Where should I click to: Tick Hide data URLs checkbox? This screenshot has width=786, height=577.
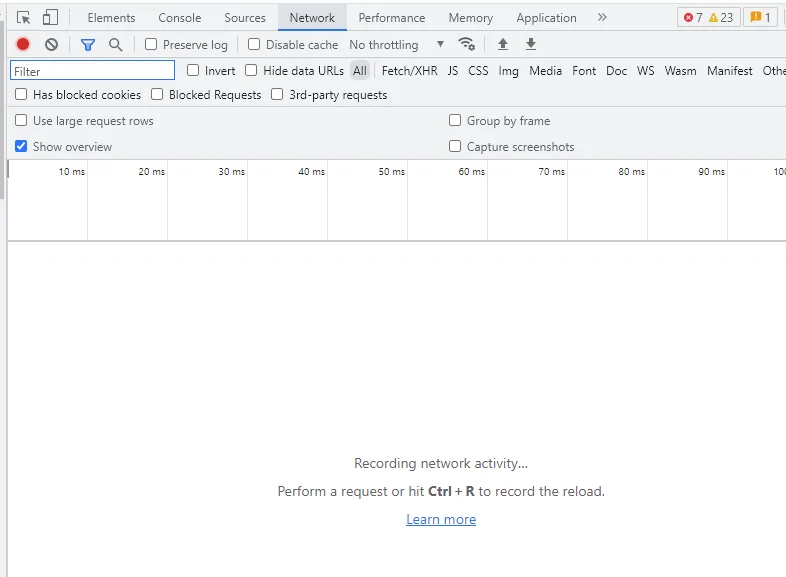(x=251, y=70)
